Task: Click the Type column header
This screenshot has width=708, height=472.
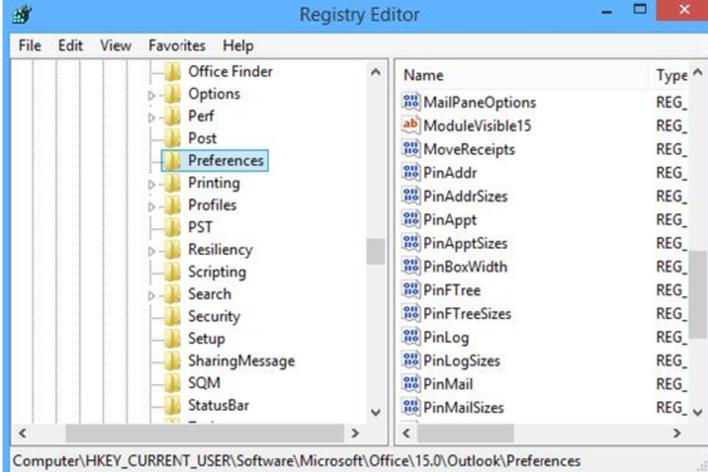Action: (672, 75)
